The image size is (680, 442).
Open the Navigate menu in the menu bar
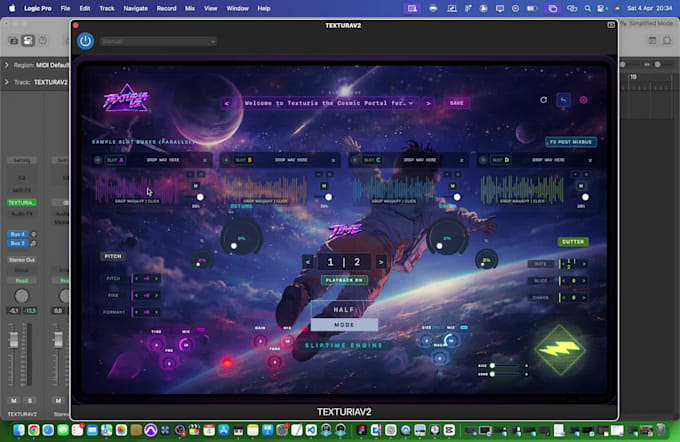[x=135, y=8]
